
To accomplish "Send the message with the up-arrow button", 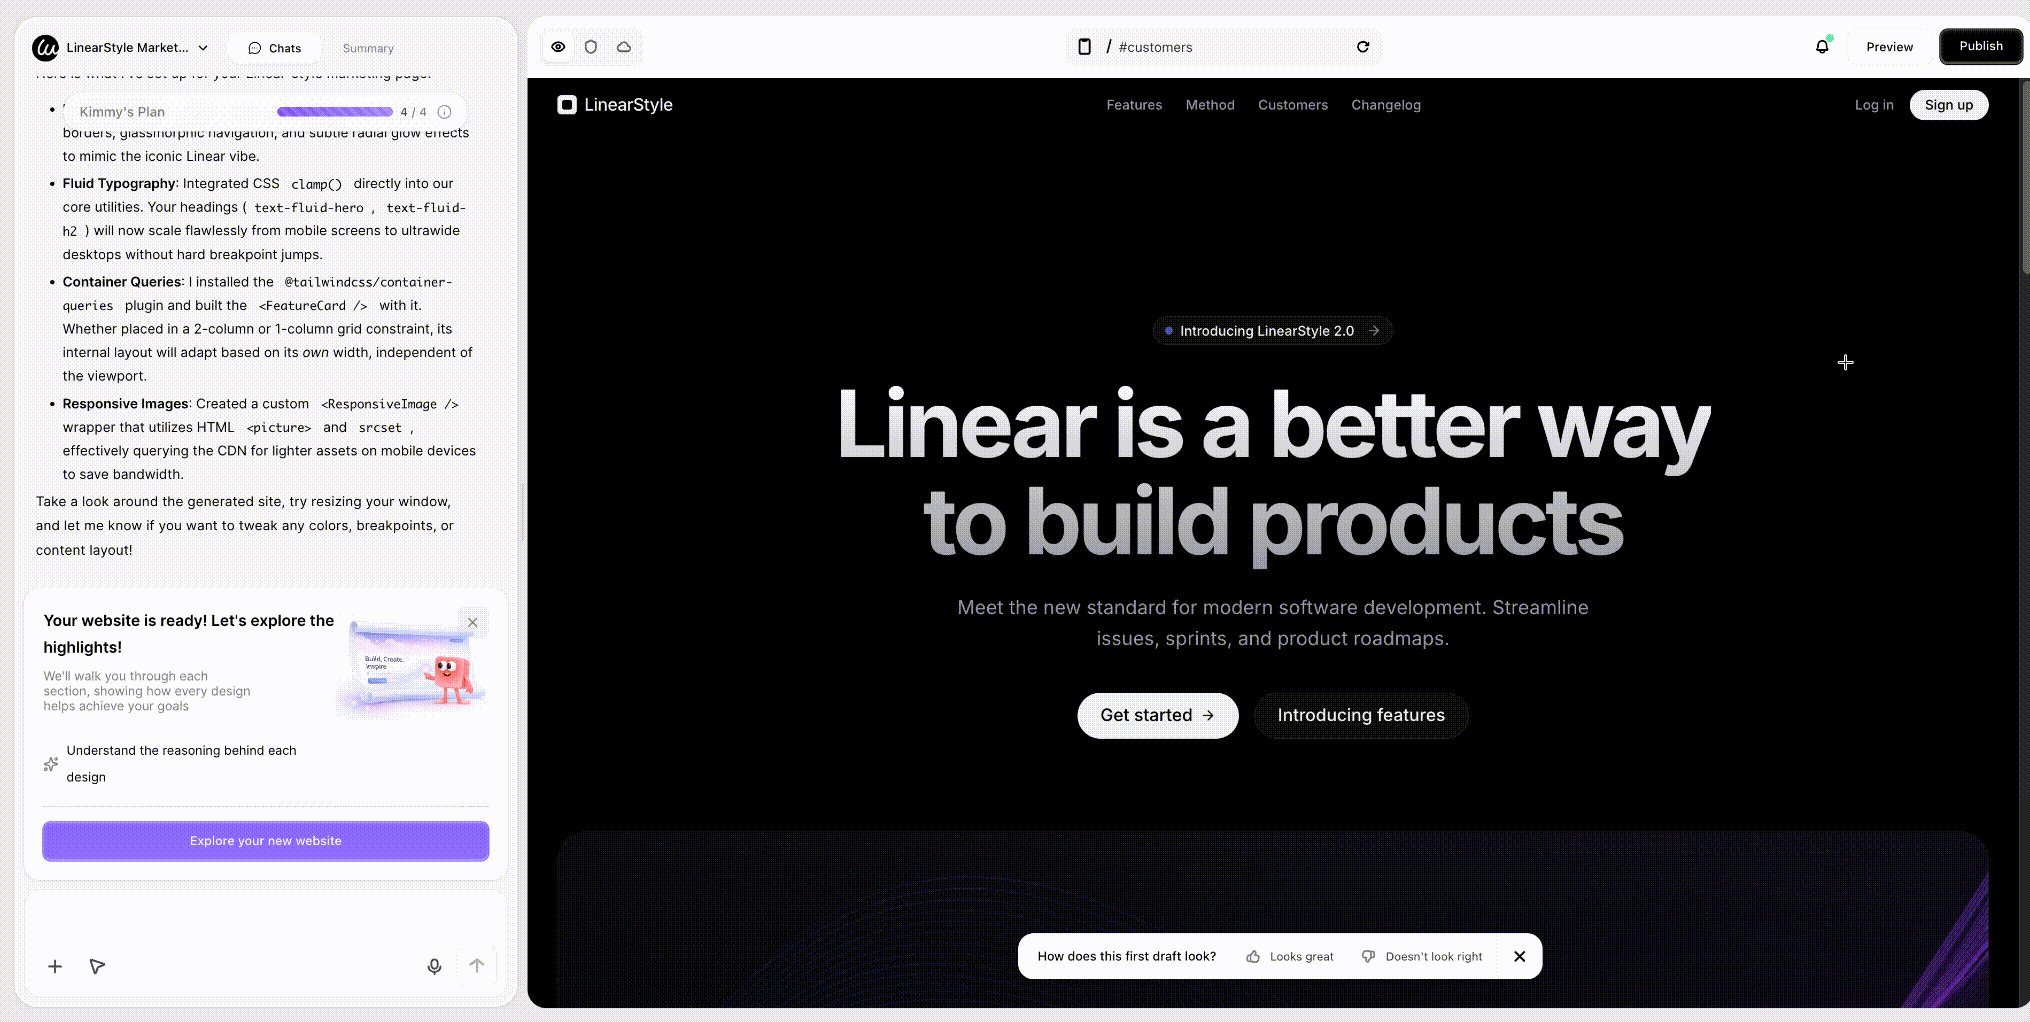I will click(x=477, y=966).
